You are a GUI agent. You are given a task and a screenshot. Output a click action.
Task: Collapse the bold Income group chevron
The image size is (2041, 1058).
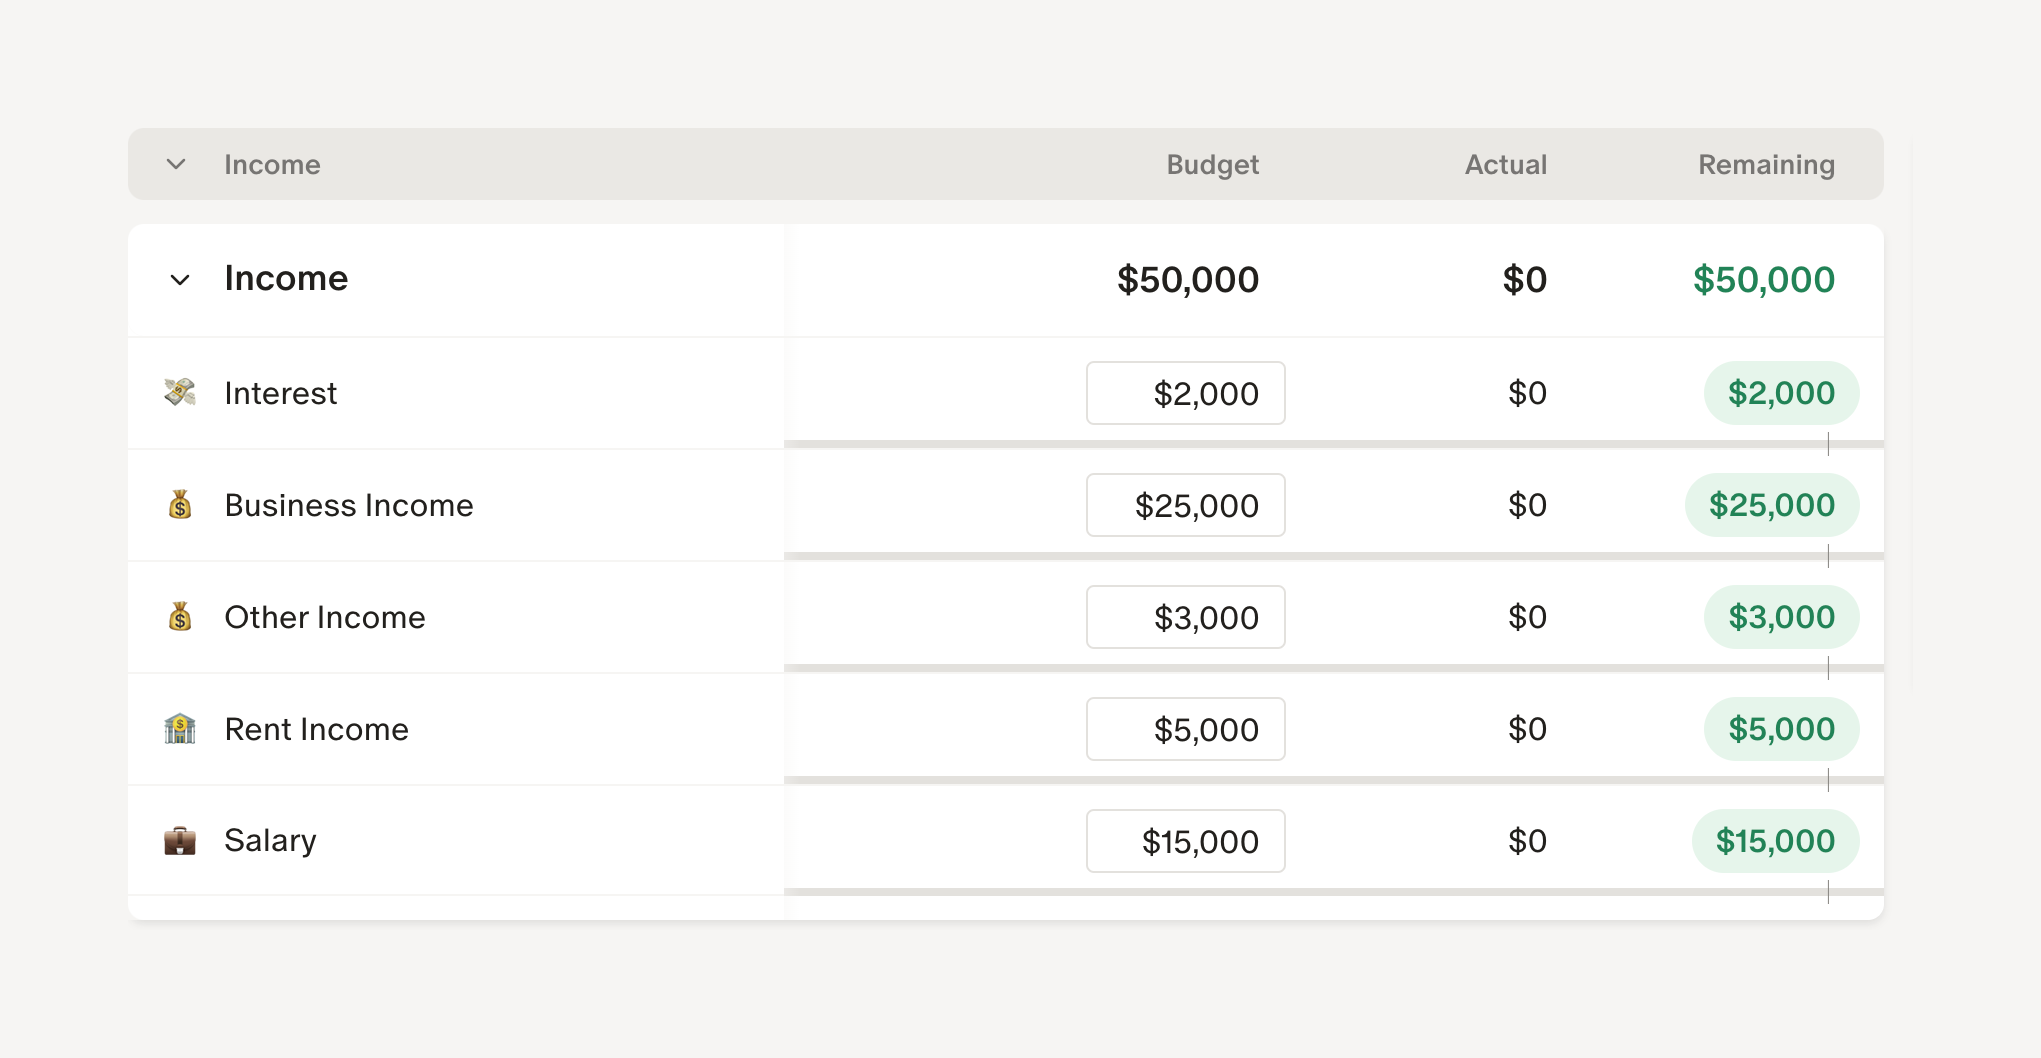[x=180, y=279]
